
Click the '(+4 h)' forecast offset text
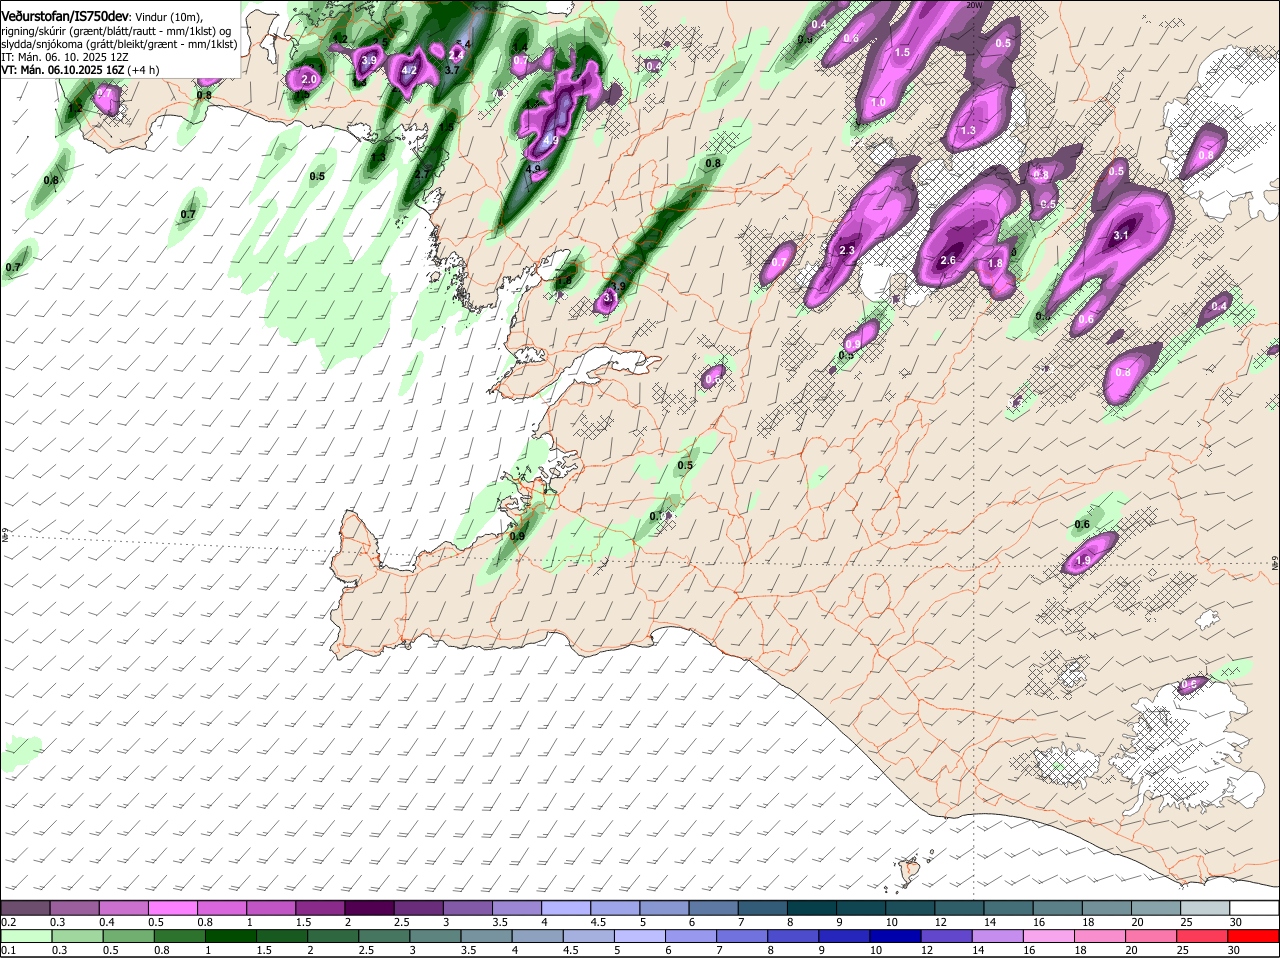coord(143,70)
